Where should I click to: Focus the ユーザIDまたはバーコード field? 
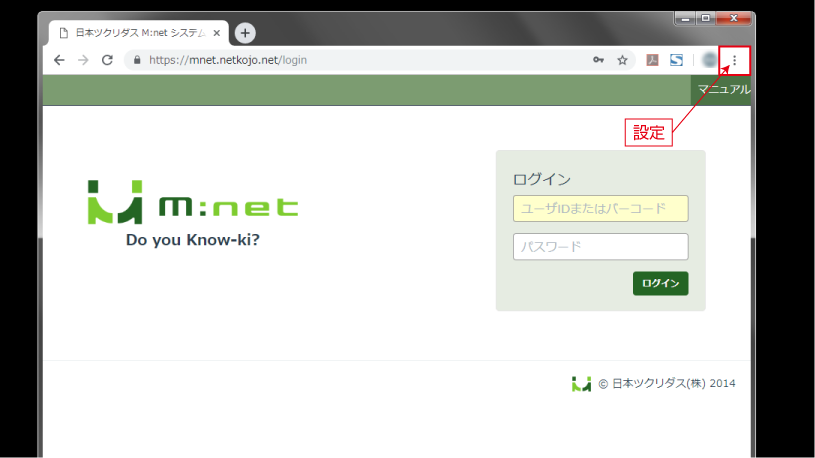click(600, 208)
